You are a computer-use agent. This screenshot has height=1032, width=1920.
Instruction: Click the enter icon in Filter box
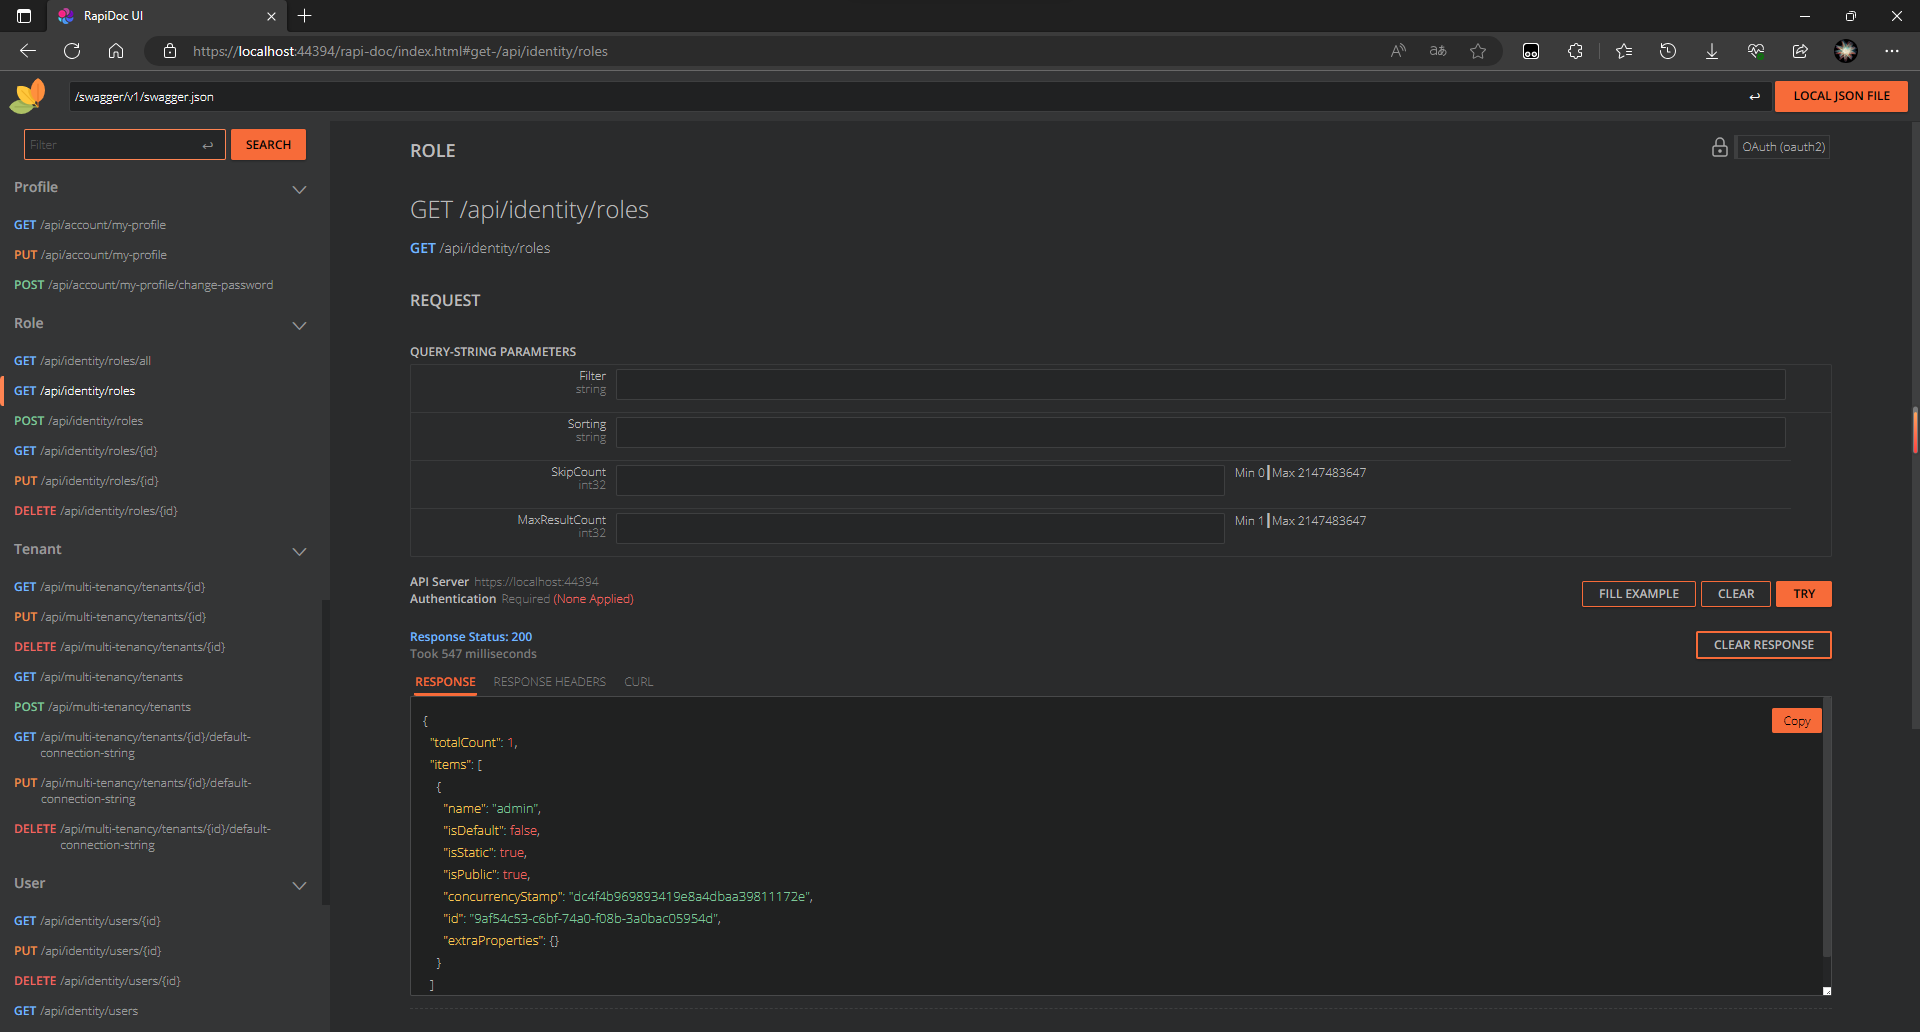point(208,145)
